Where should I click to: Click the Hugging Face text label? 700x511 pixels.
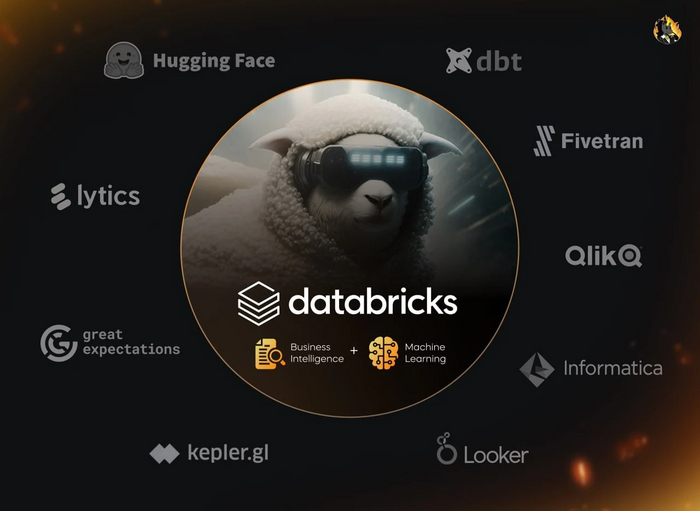(214, 61)
